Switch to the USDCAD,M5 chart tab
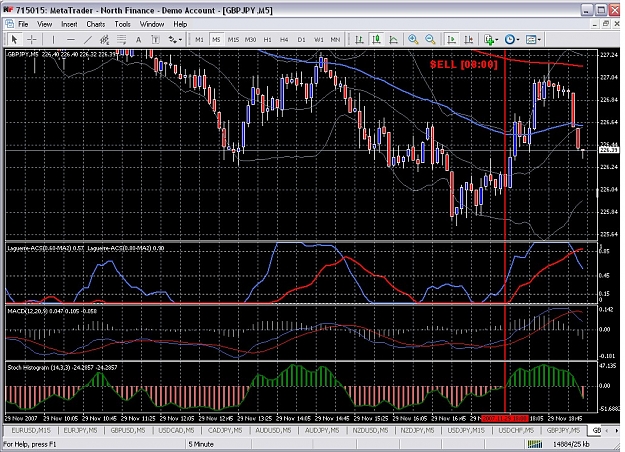 176,430
